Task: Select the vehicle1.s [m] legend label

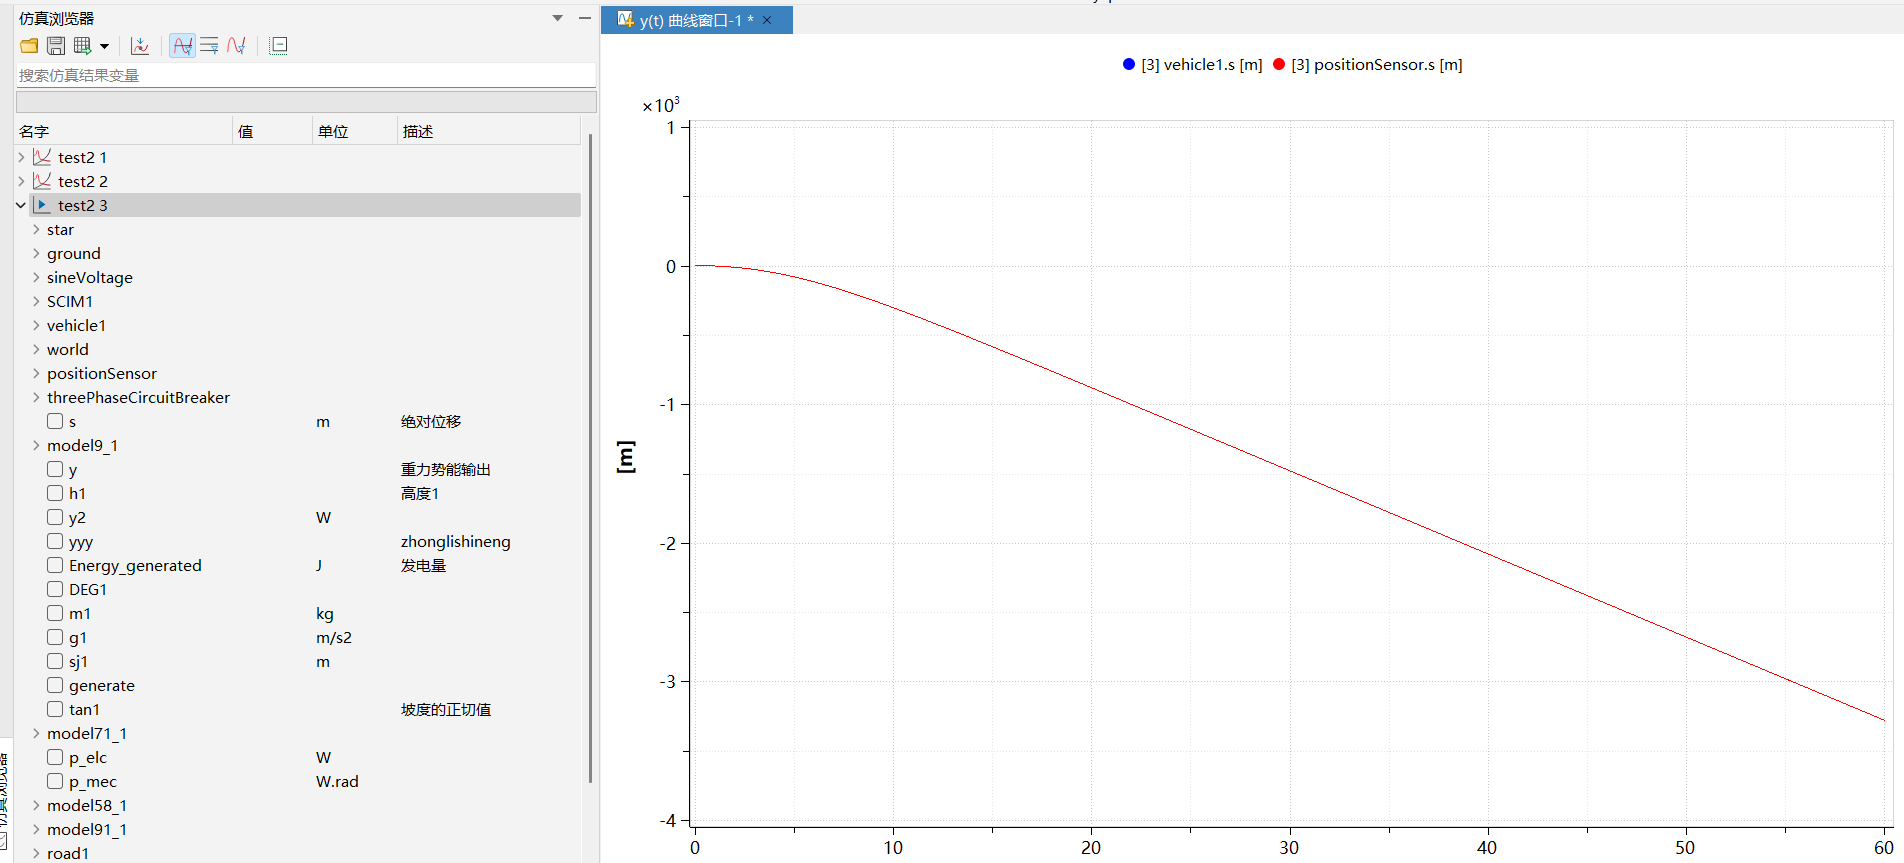Action: click(1202, 65)
